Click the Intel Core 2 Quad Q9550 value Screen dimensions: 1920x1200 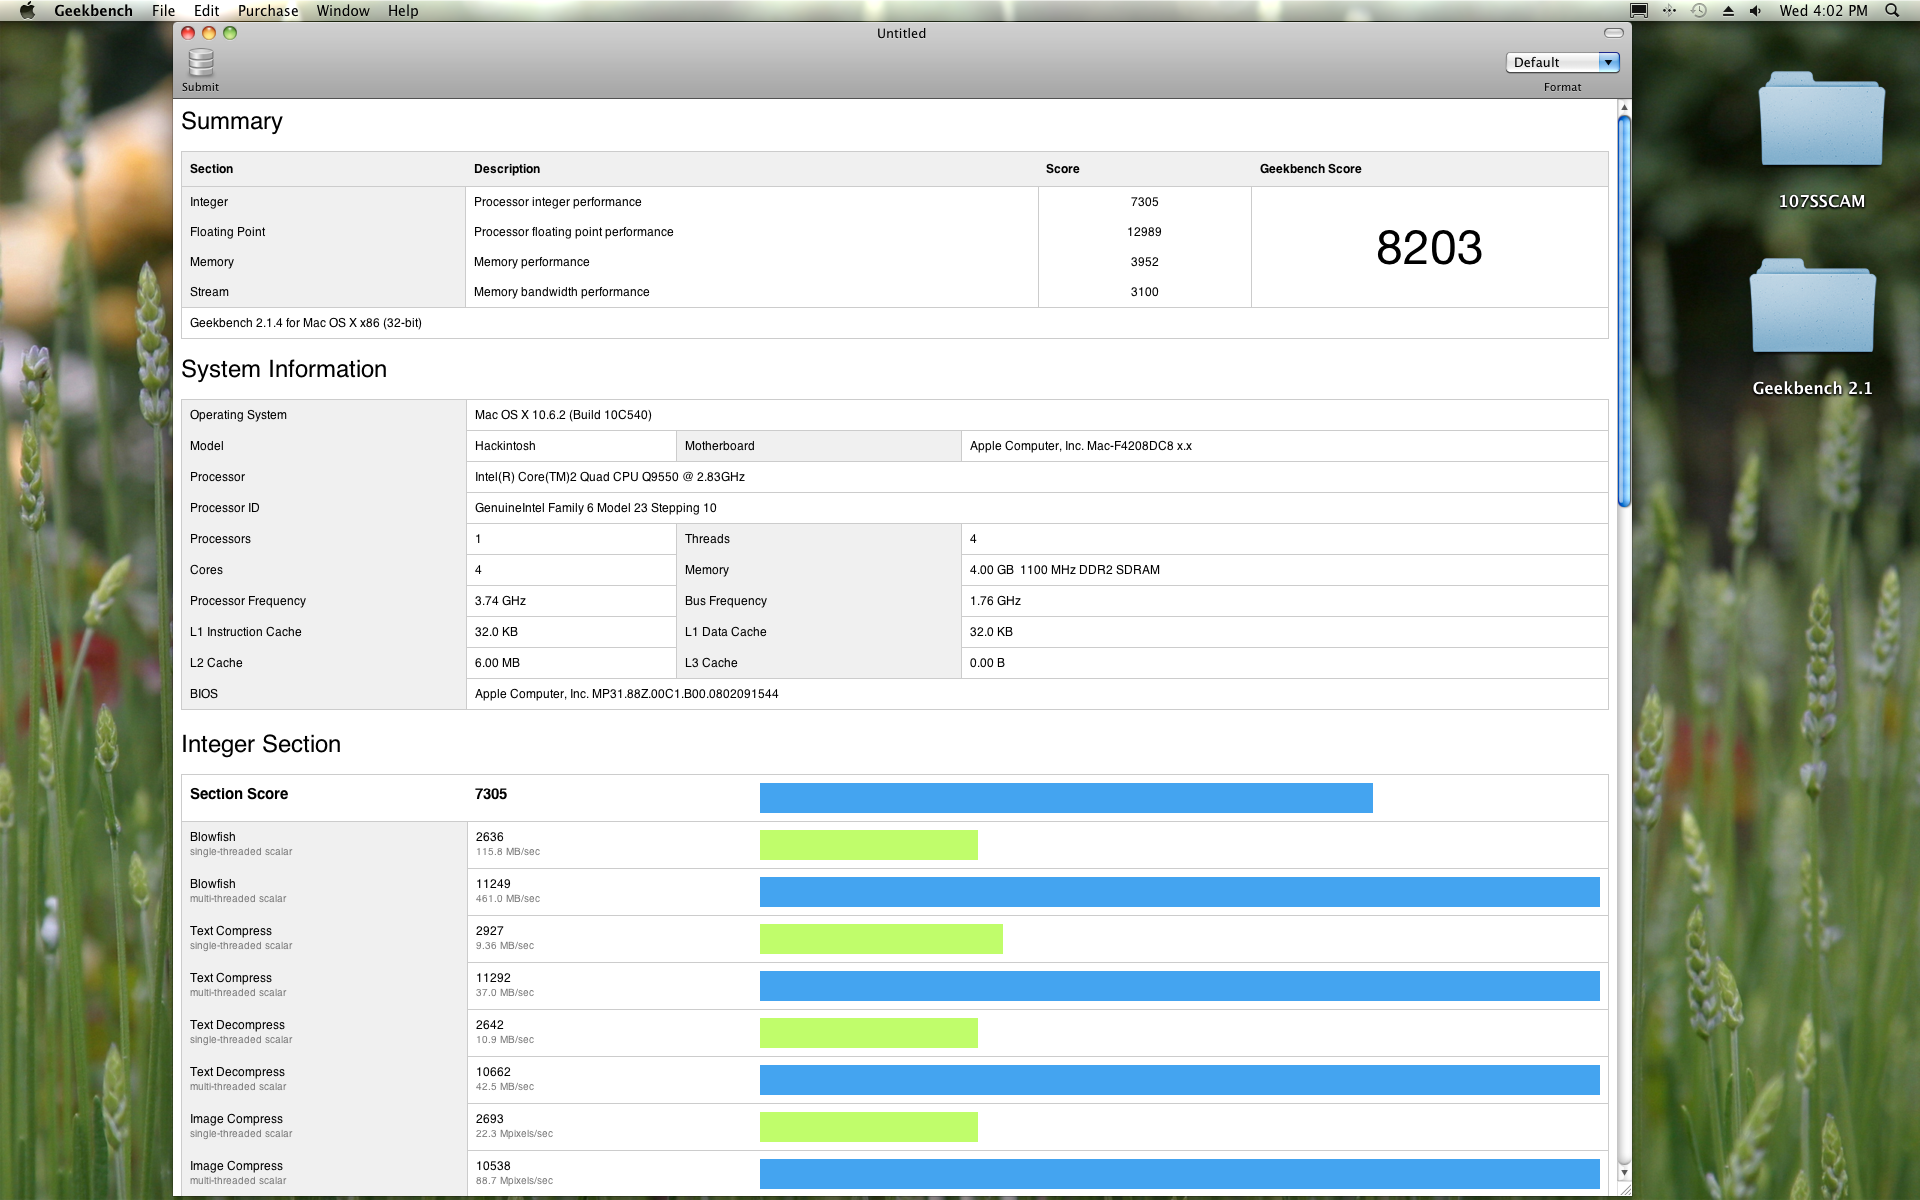[x=610, y=477]
